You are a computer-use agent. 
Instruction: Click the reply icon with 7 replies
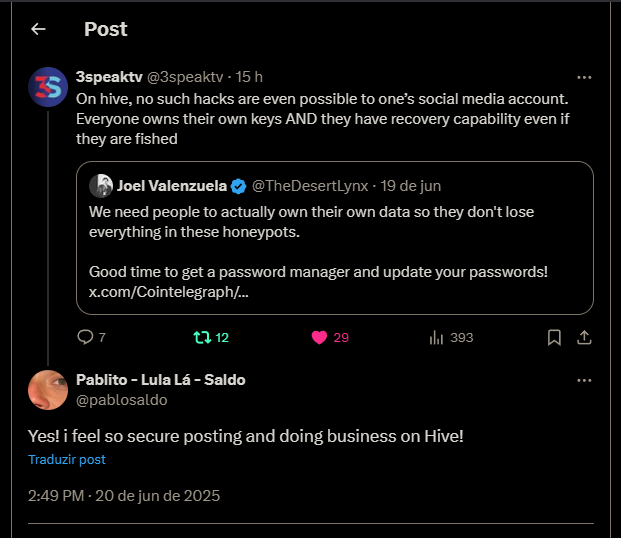click(x=85, y=337)
